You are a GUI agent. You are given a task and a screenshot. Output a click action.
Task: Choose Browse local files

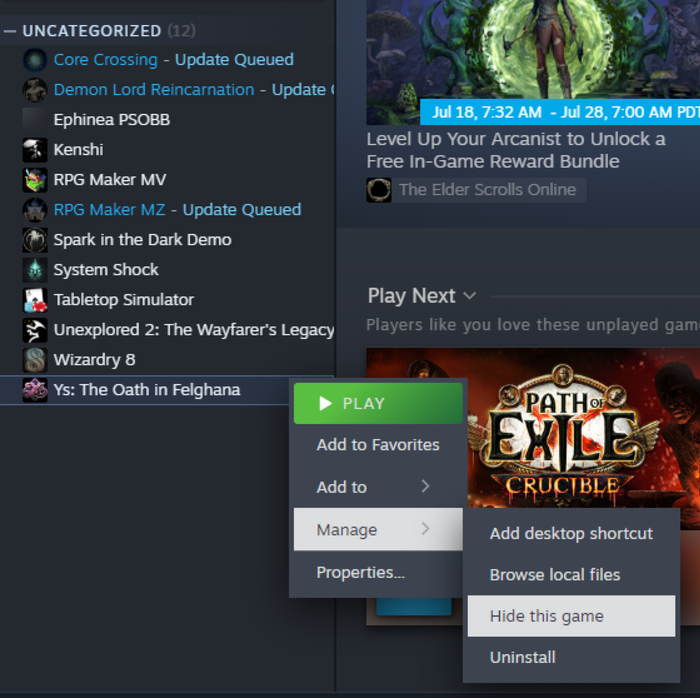click(x=571, y=575)
